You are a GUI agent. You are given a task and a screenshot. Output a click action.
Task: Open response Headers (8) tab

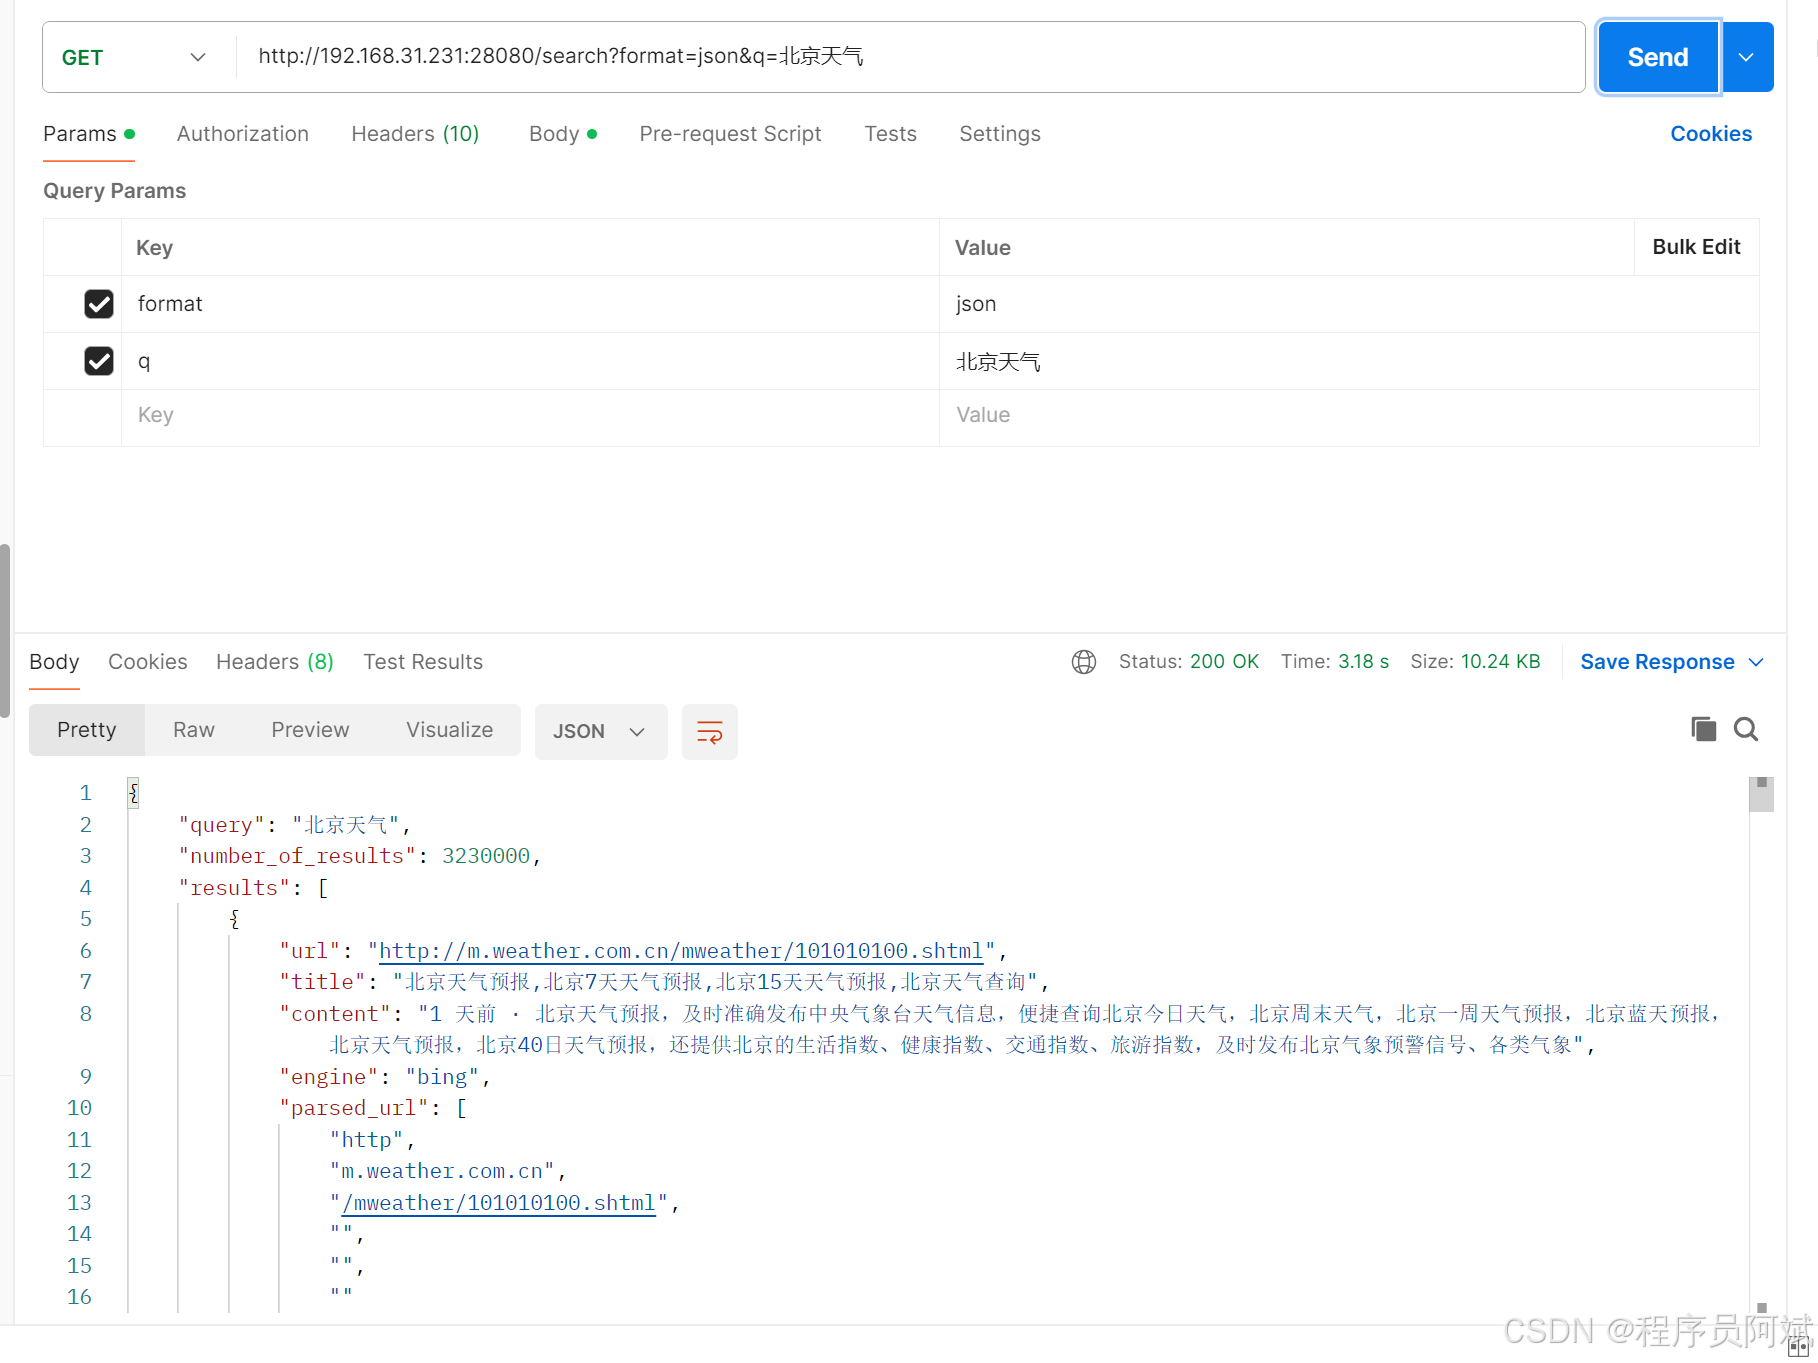[275, 662]
